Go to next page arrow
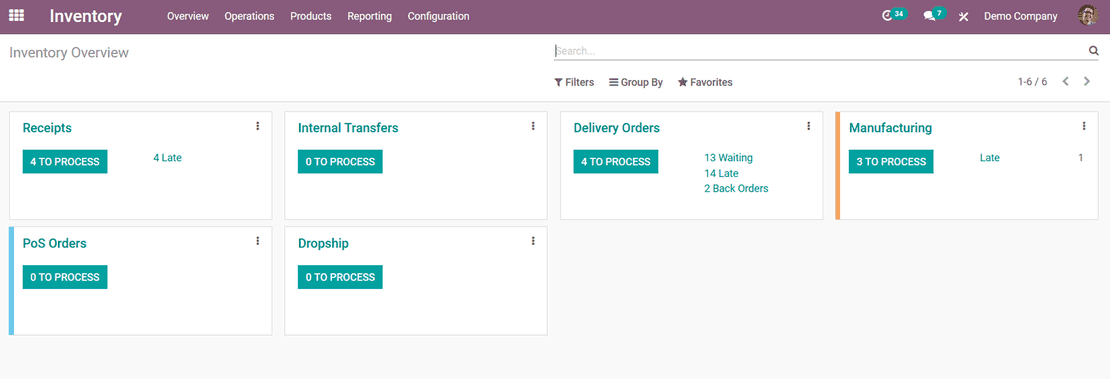The height and width of the screenshot is (379, 1110). 1087,81
